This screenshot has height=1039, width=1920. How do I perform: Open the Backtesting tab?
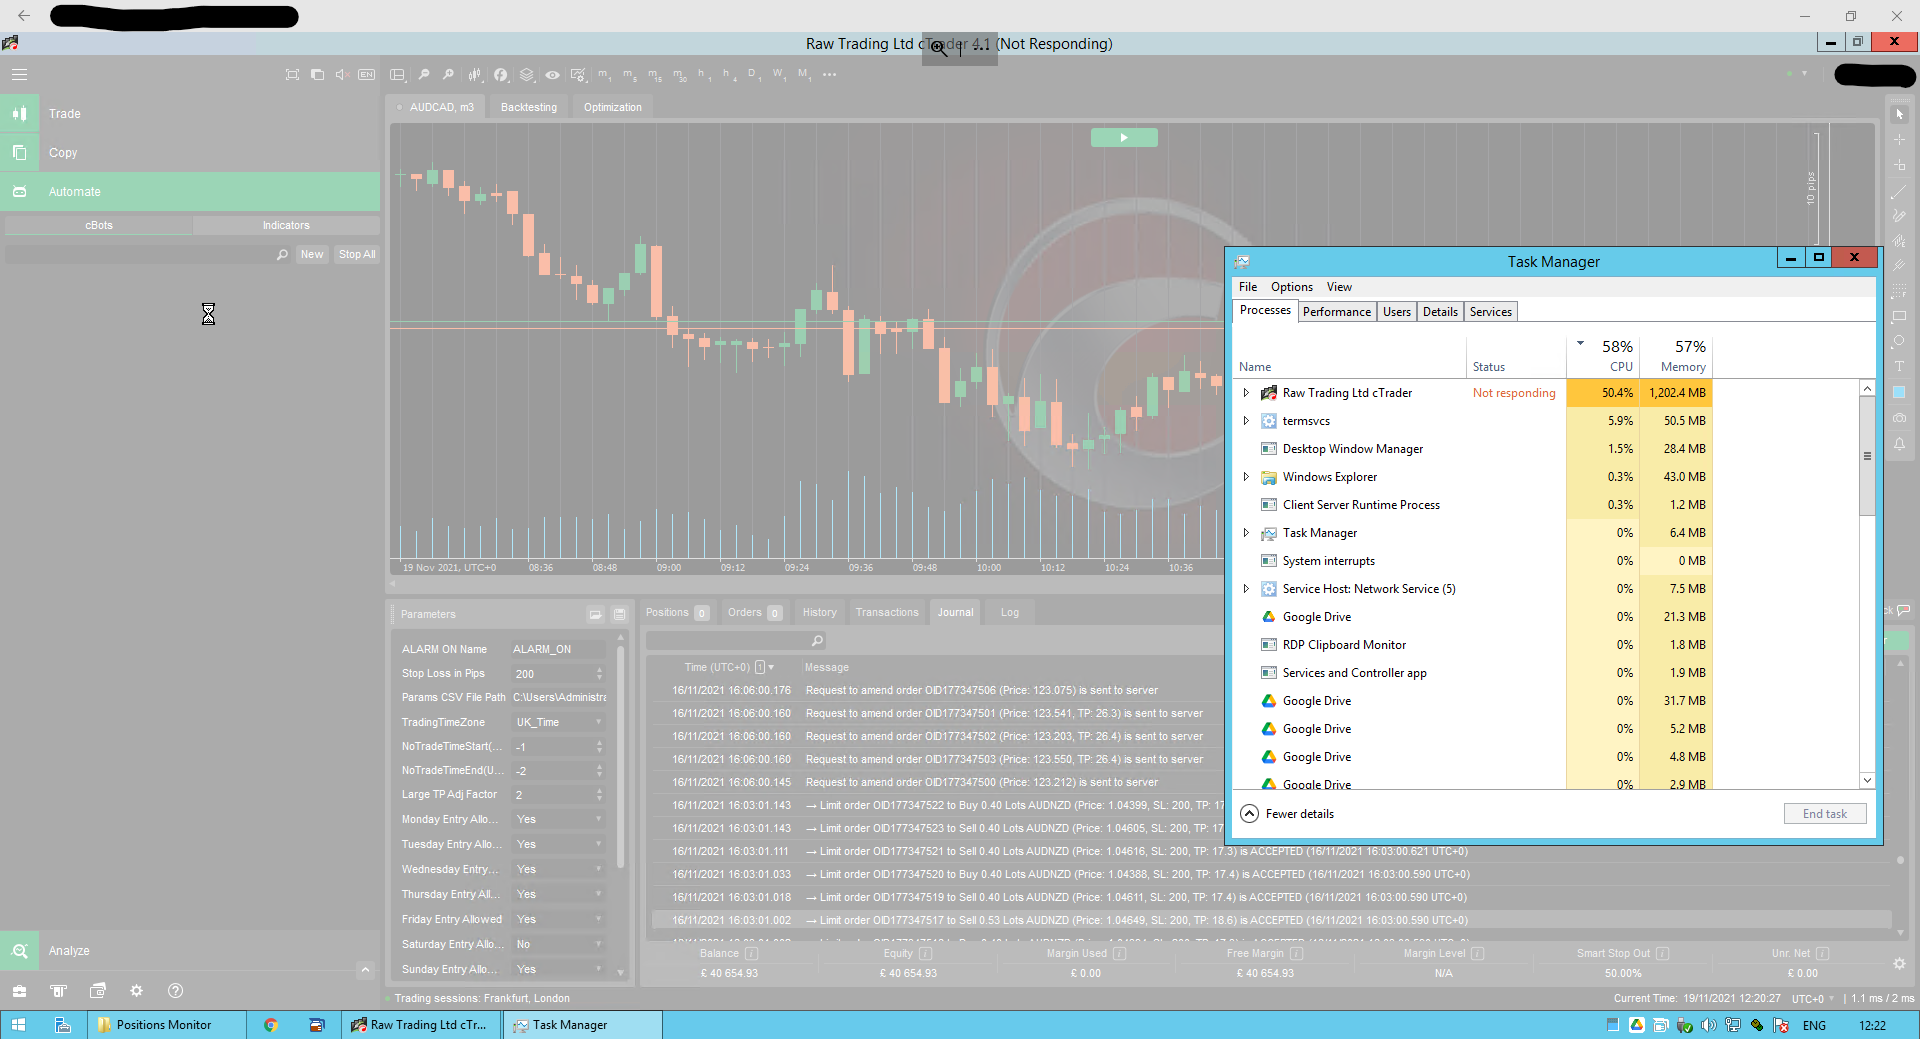coord(528,107)
